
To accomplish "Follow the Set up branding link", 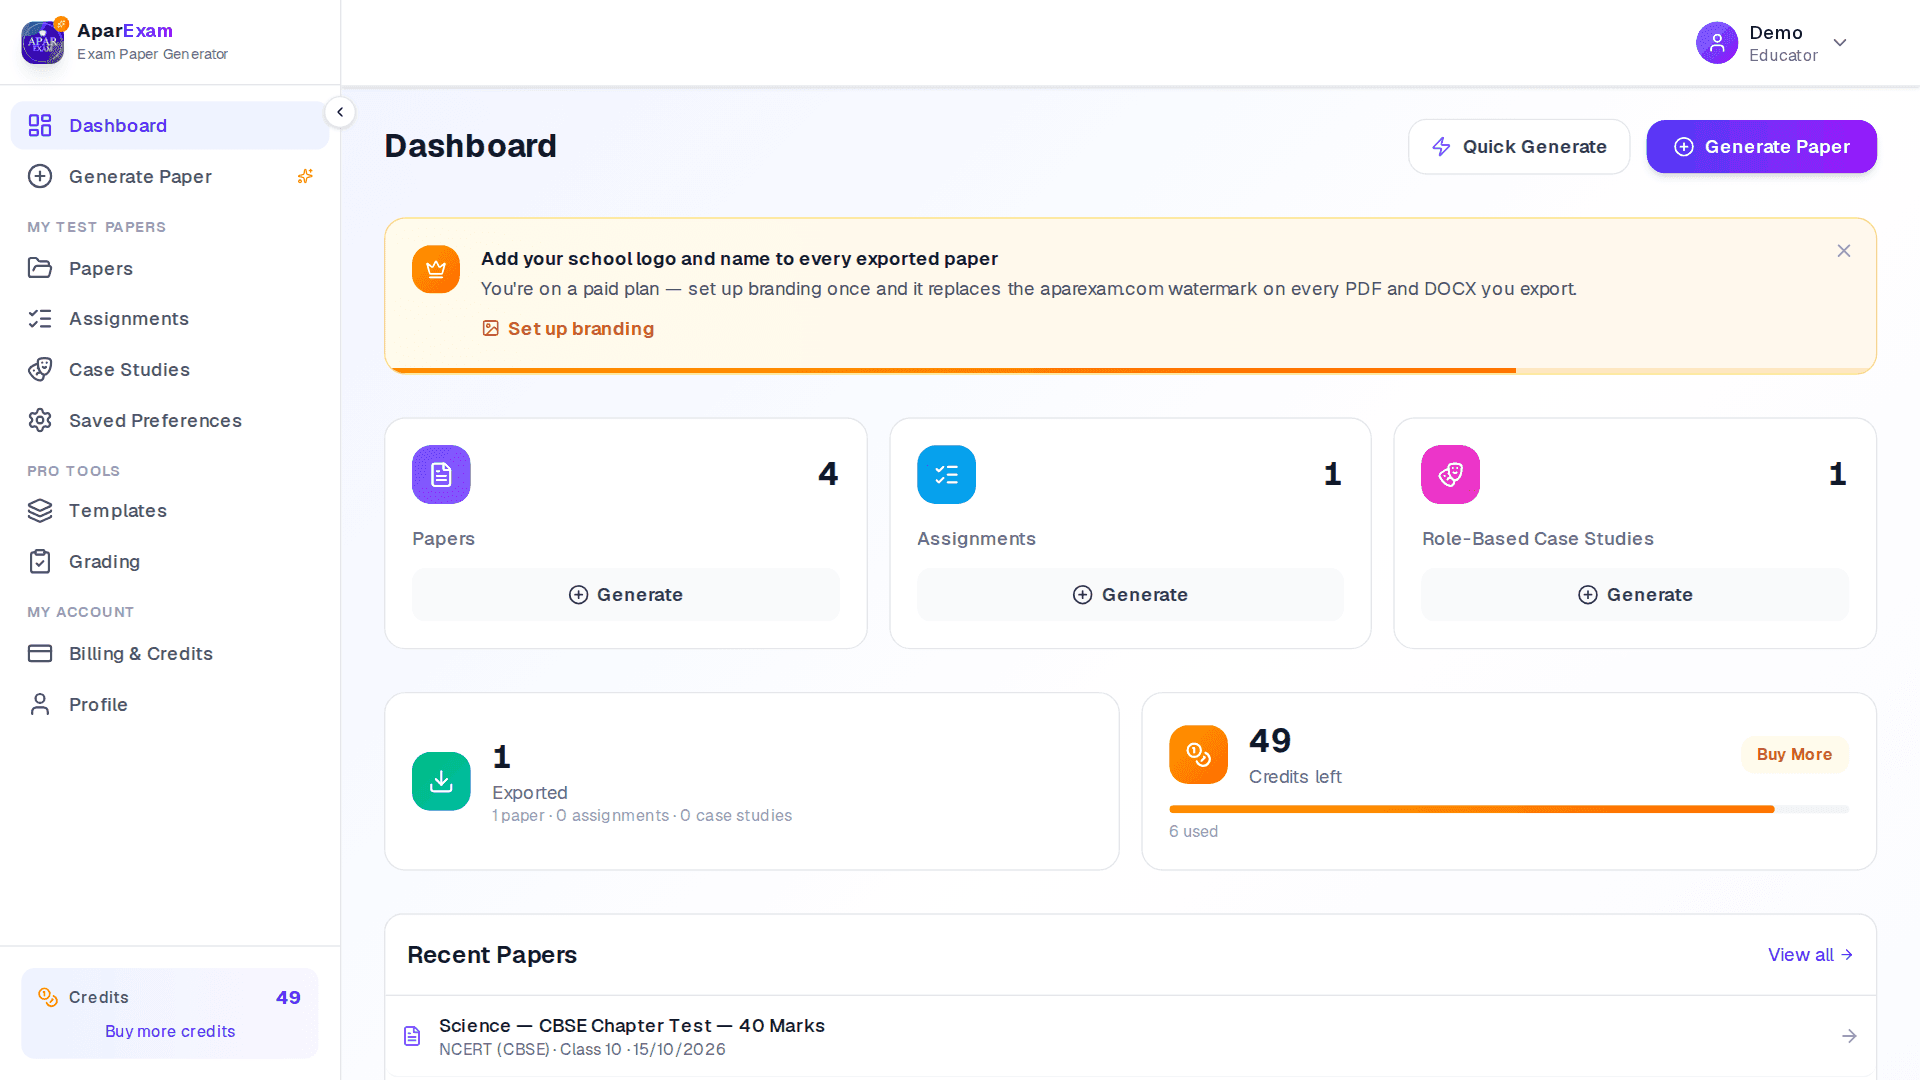I will point(568,328).
